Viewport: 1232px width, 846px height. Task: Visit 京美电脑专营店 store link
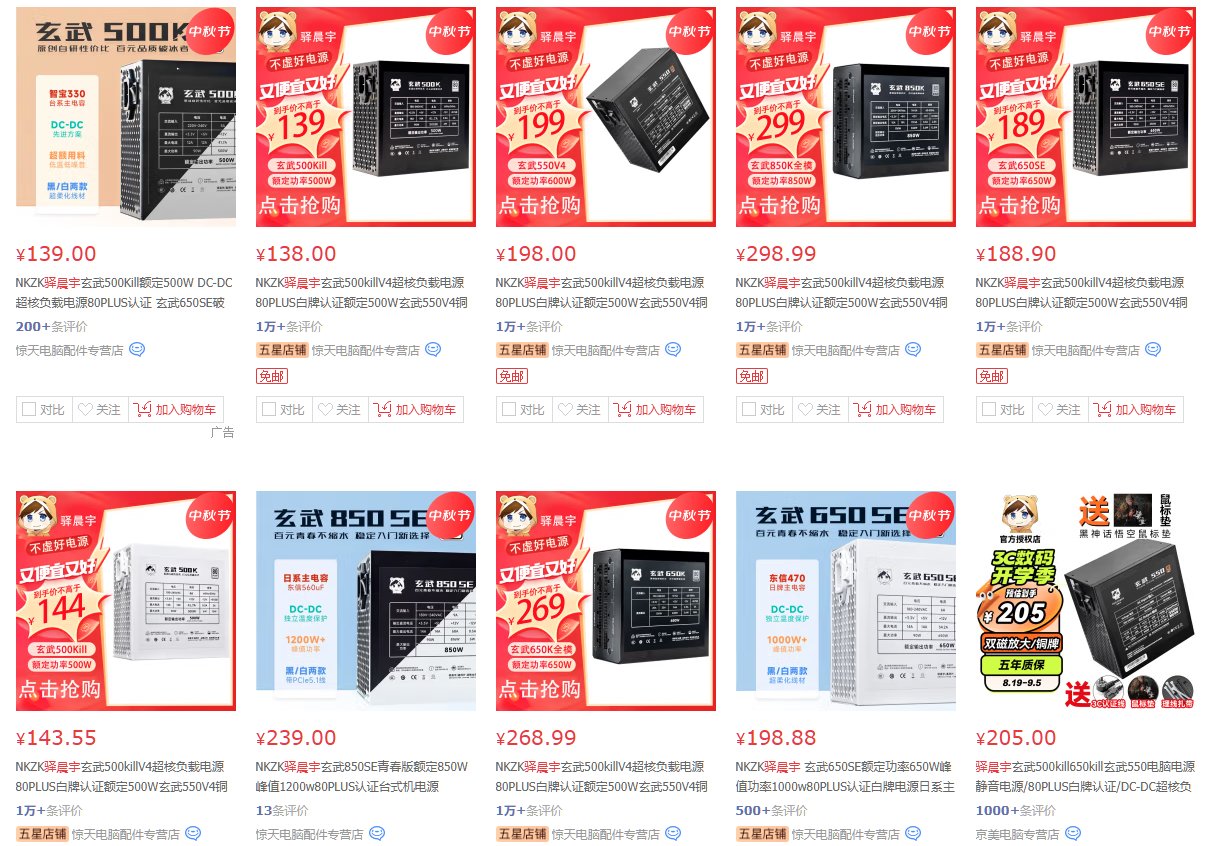tap(1018, 833)
